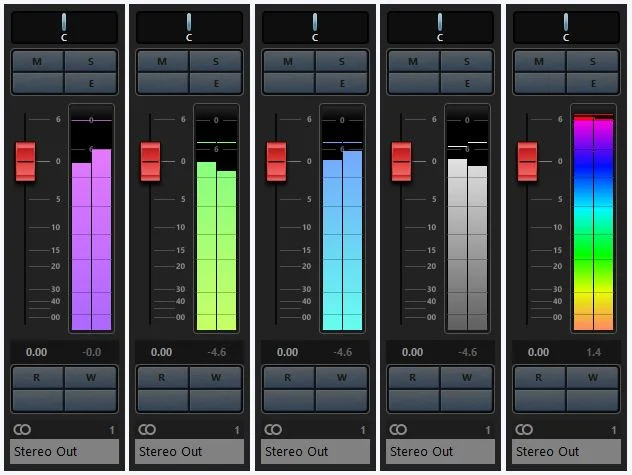This screenshot has height=475, width=632.
Task: Enable Read automation R on white-meter strip
Action: click(x=414, y=378)
